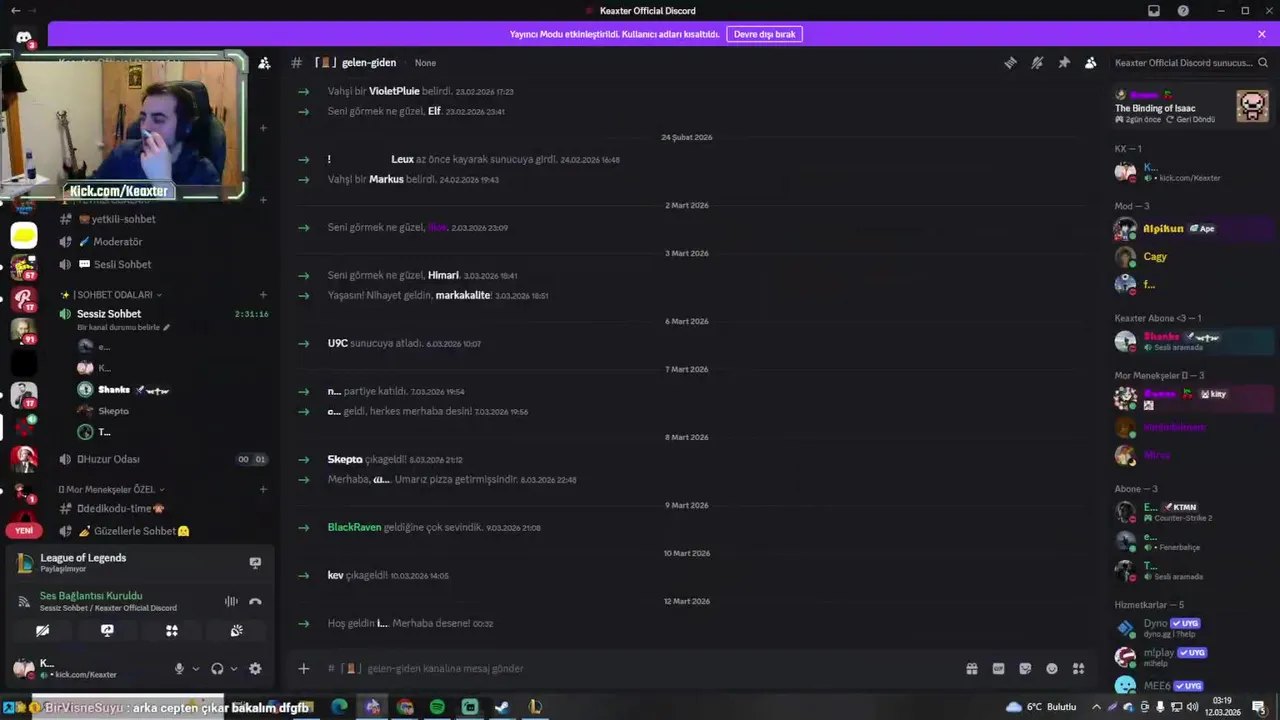Share League of Legends screen icon

255,563
